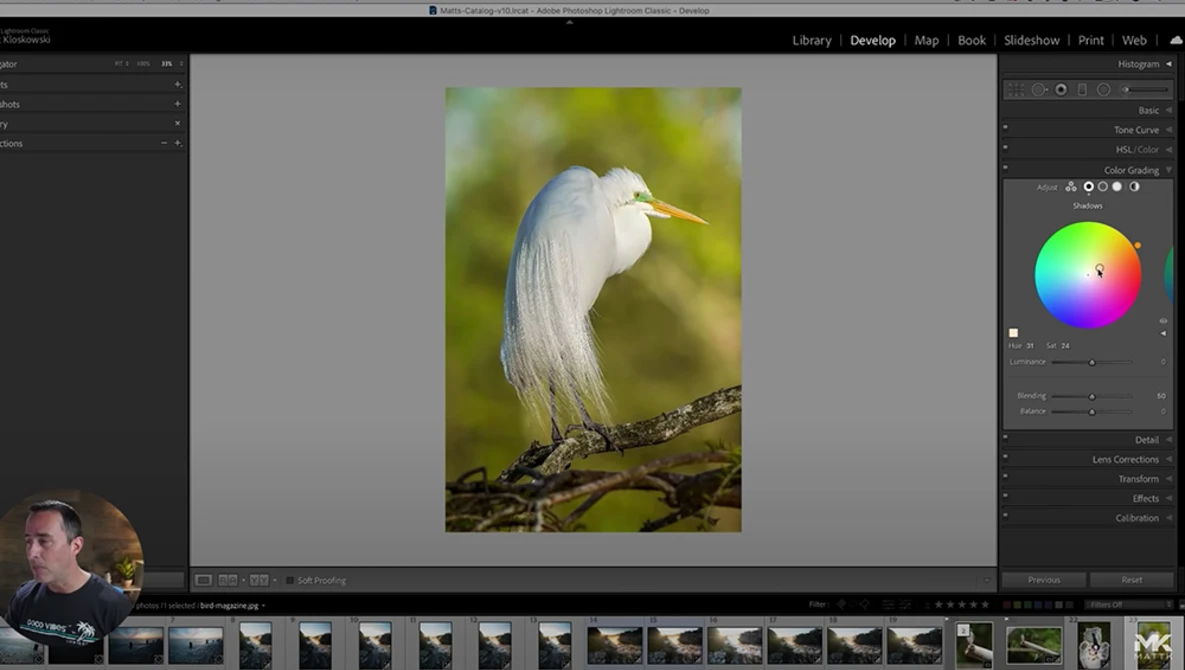This screenshot has height=670, width=1185.
Task: Click the Hue value 31
Action: (1029, 346)
